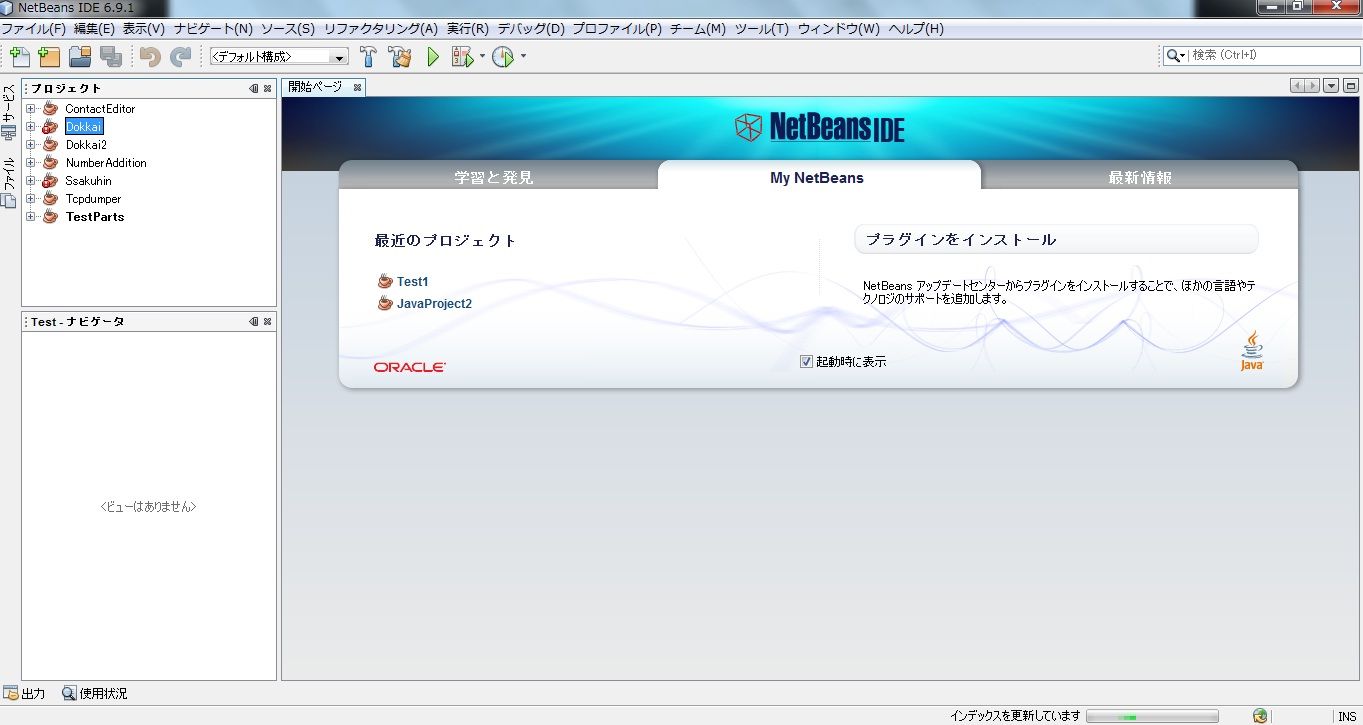Expand the Dokkai project node
Screen dimensions: 1363x725
click(31, 127)
